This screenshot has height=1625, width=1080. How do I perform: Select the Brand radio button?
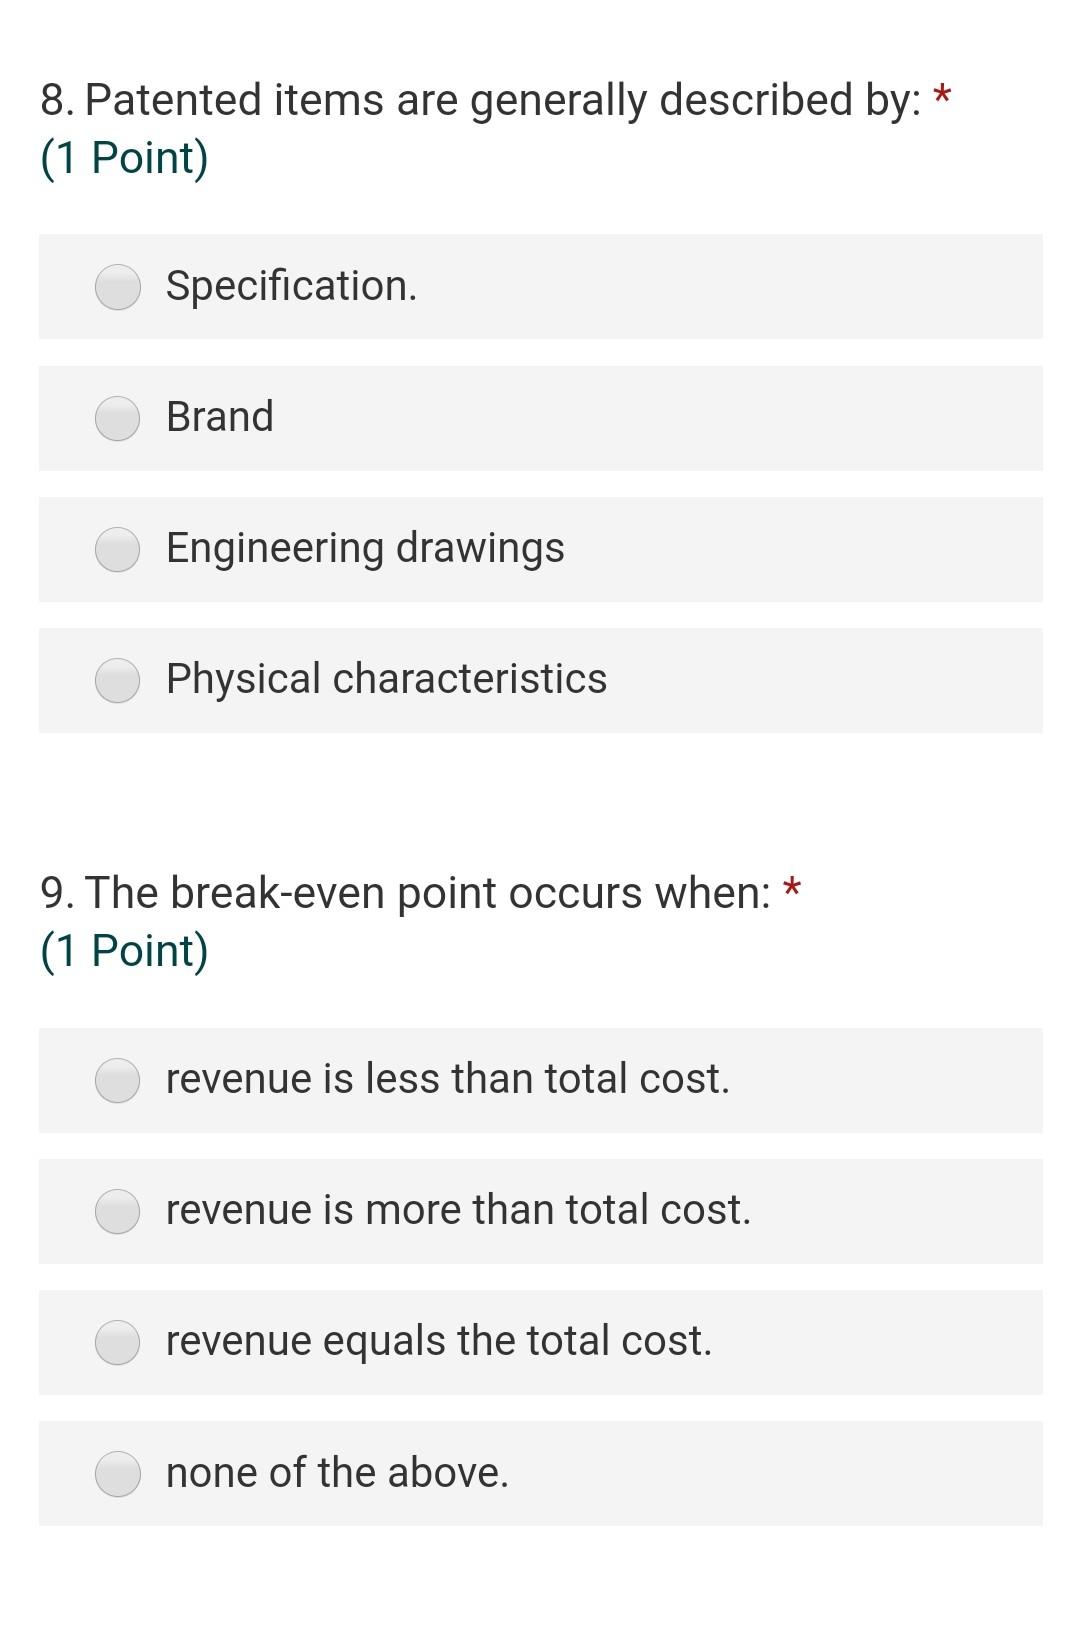117,418
